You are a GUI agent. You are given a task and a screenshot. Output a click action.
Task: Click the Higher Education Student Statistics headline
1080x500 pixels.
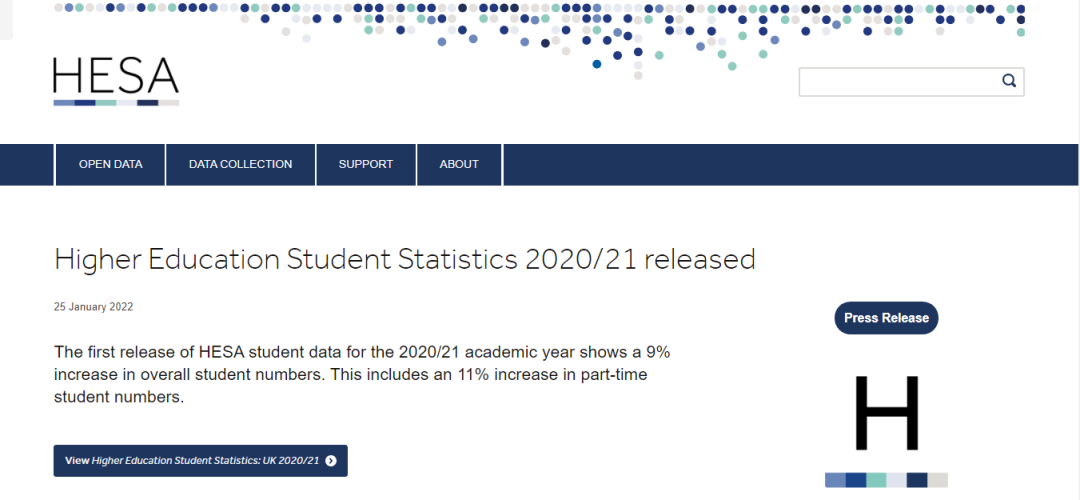pyautogui.click(x=404, y=259)
